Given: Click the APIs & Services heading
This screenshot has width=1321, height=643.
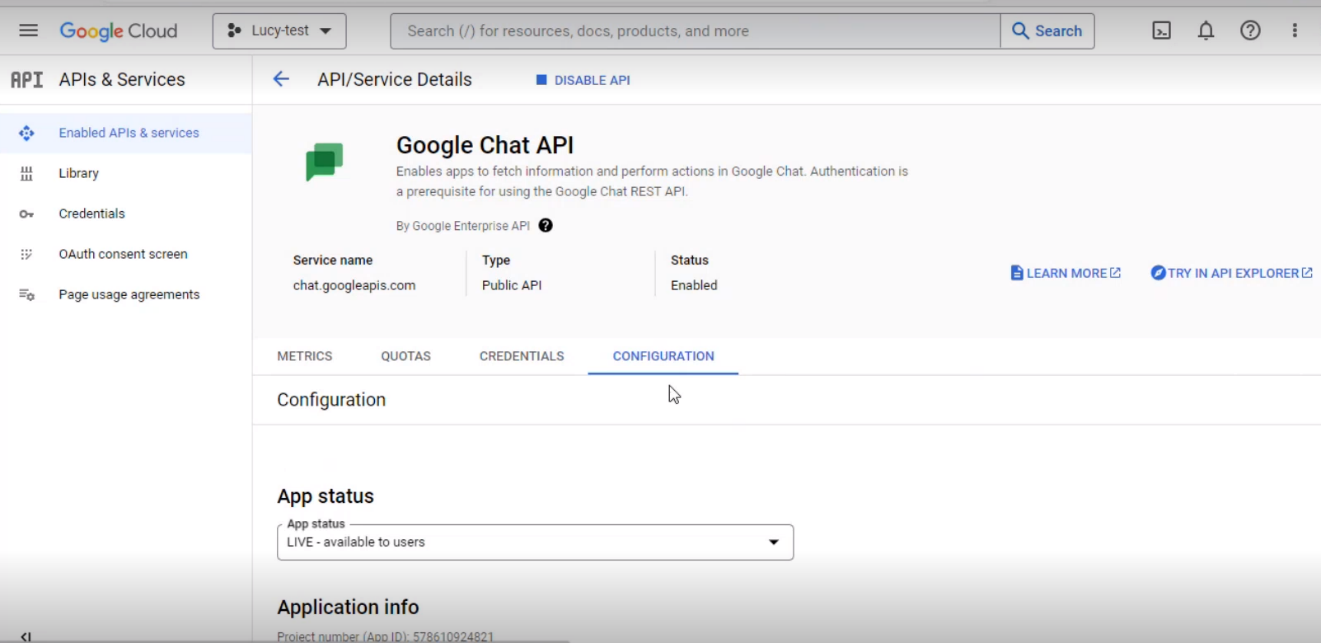Looking at the screenshot, I should (122, 80).
